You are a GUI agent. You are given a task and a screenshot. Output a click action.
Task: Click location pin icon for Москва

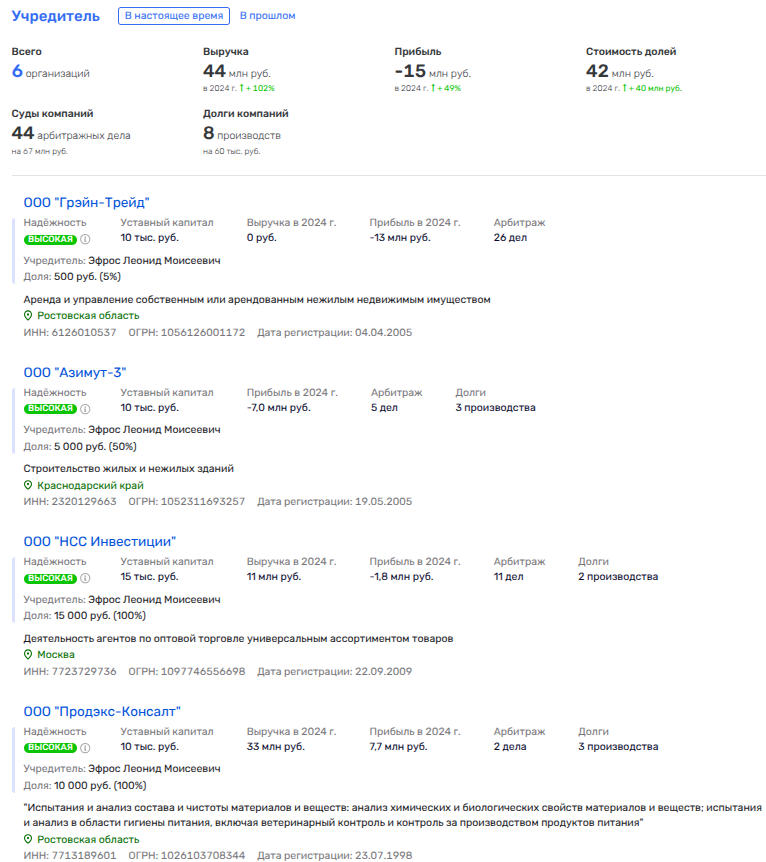tap(28, 655)
